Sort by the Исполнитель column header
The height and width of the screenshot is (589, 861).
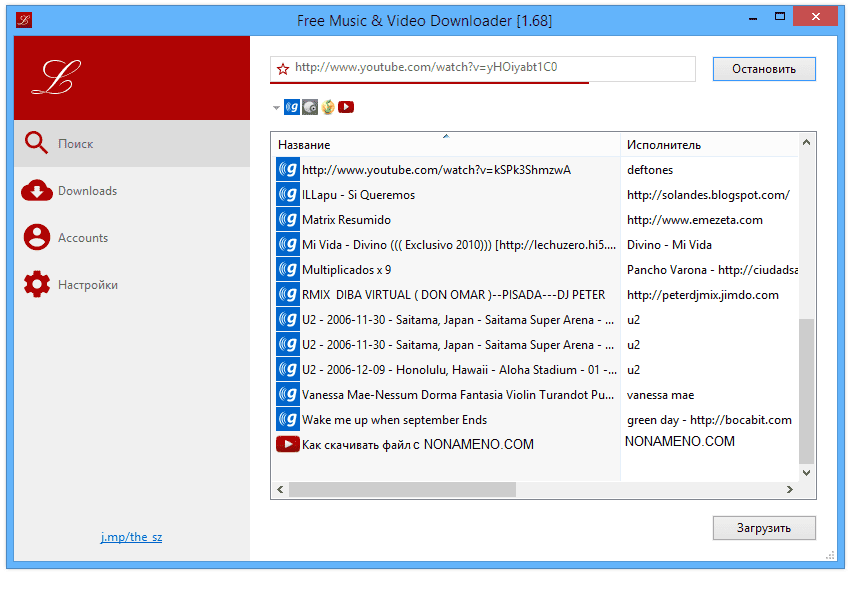coord(708,145)
